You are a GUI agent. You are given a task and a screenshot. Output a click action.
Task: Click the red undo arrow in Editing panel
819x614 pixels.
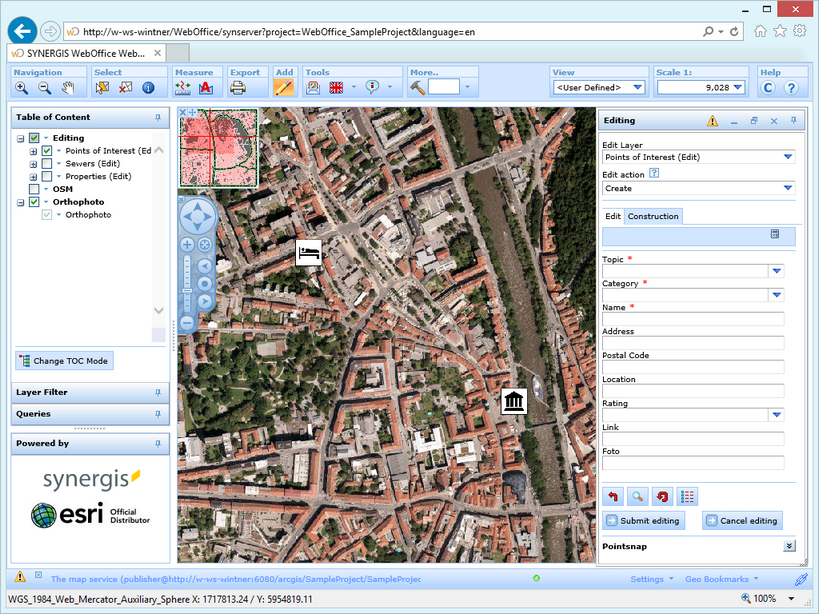point(613,496)
